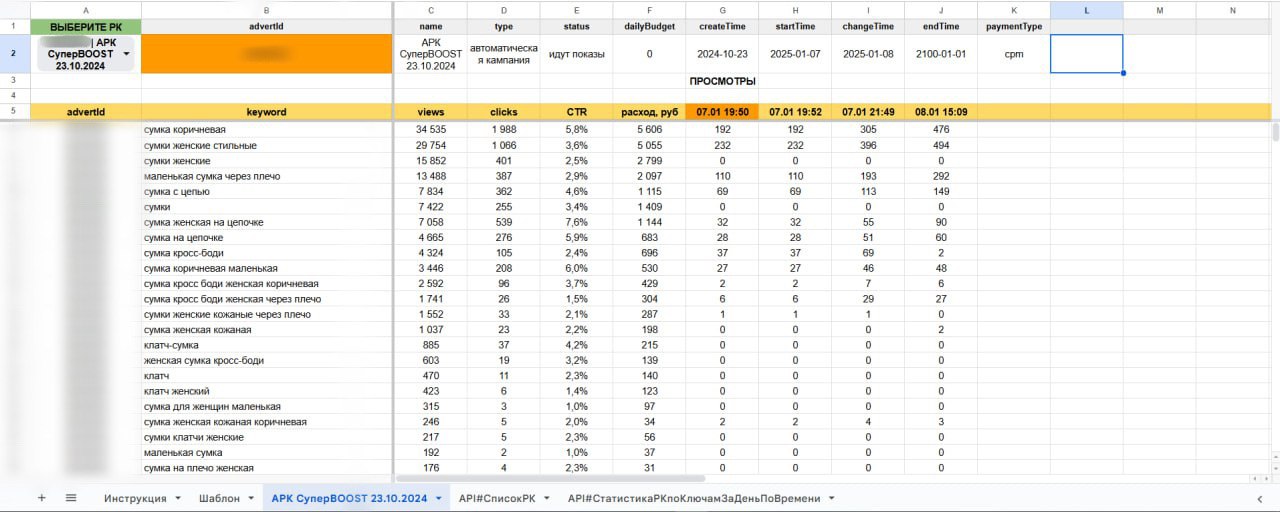Open the Инструкция tab dropdown arrow
Image resolution: width=1280 pixels, height=512 pixels.
(178, 498)
